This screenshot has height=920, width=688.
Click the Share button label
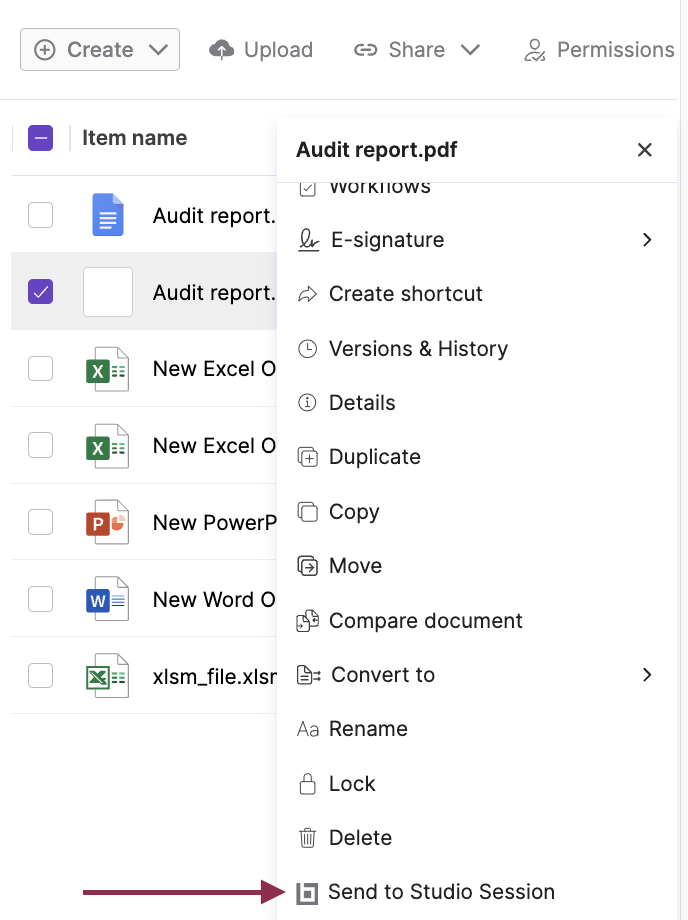point(416,50)
